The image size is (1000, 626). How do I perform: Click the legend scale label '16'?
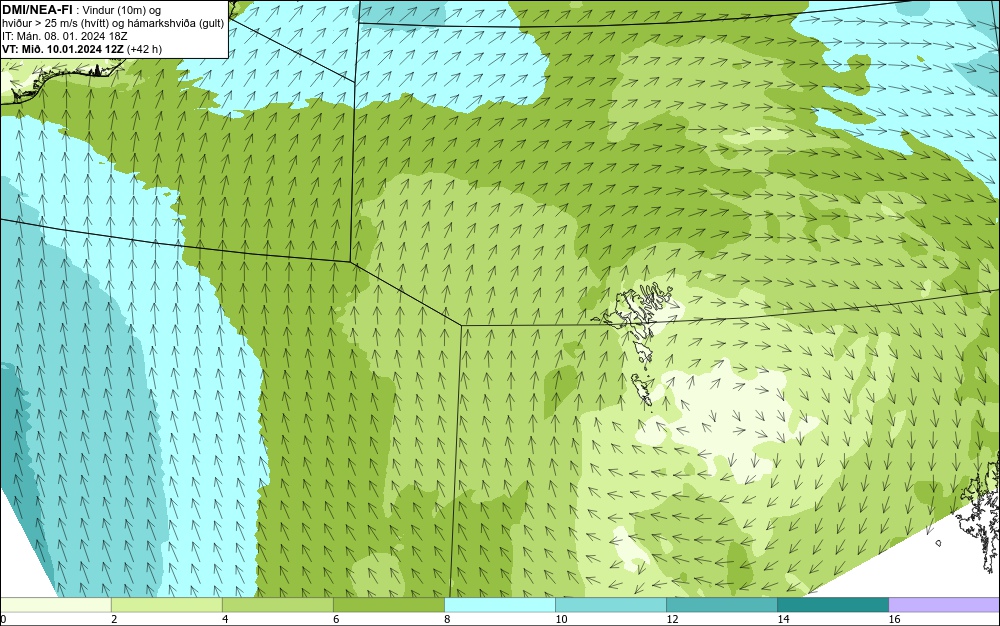tap(894, 619)
